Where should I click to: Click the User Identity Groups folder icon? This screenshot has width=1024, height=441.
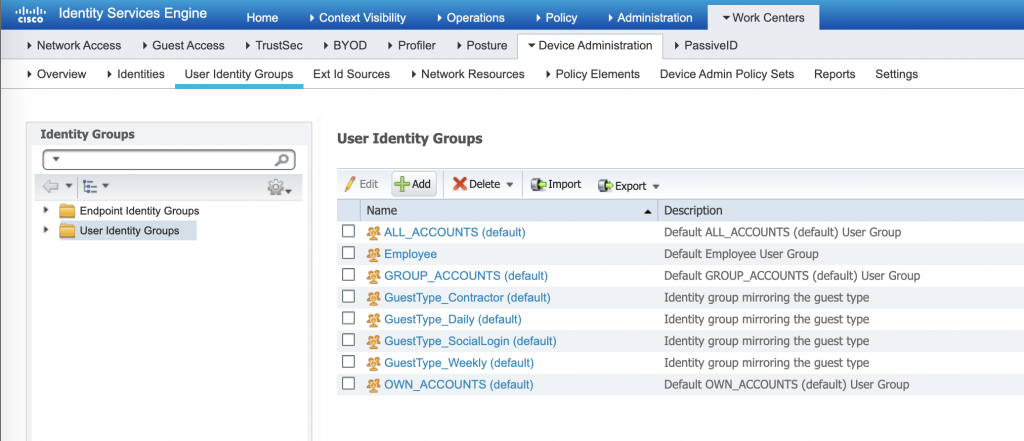(x=67, y=231)
